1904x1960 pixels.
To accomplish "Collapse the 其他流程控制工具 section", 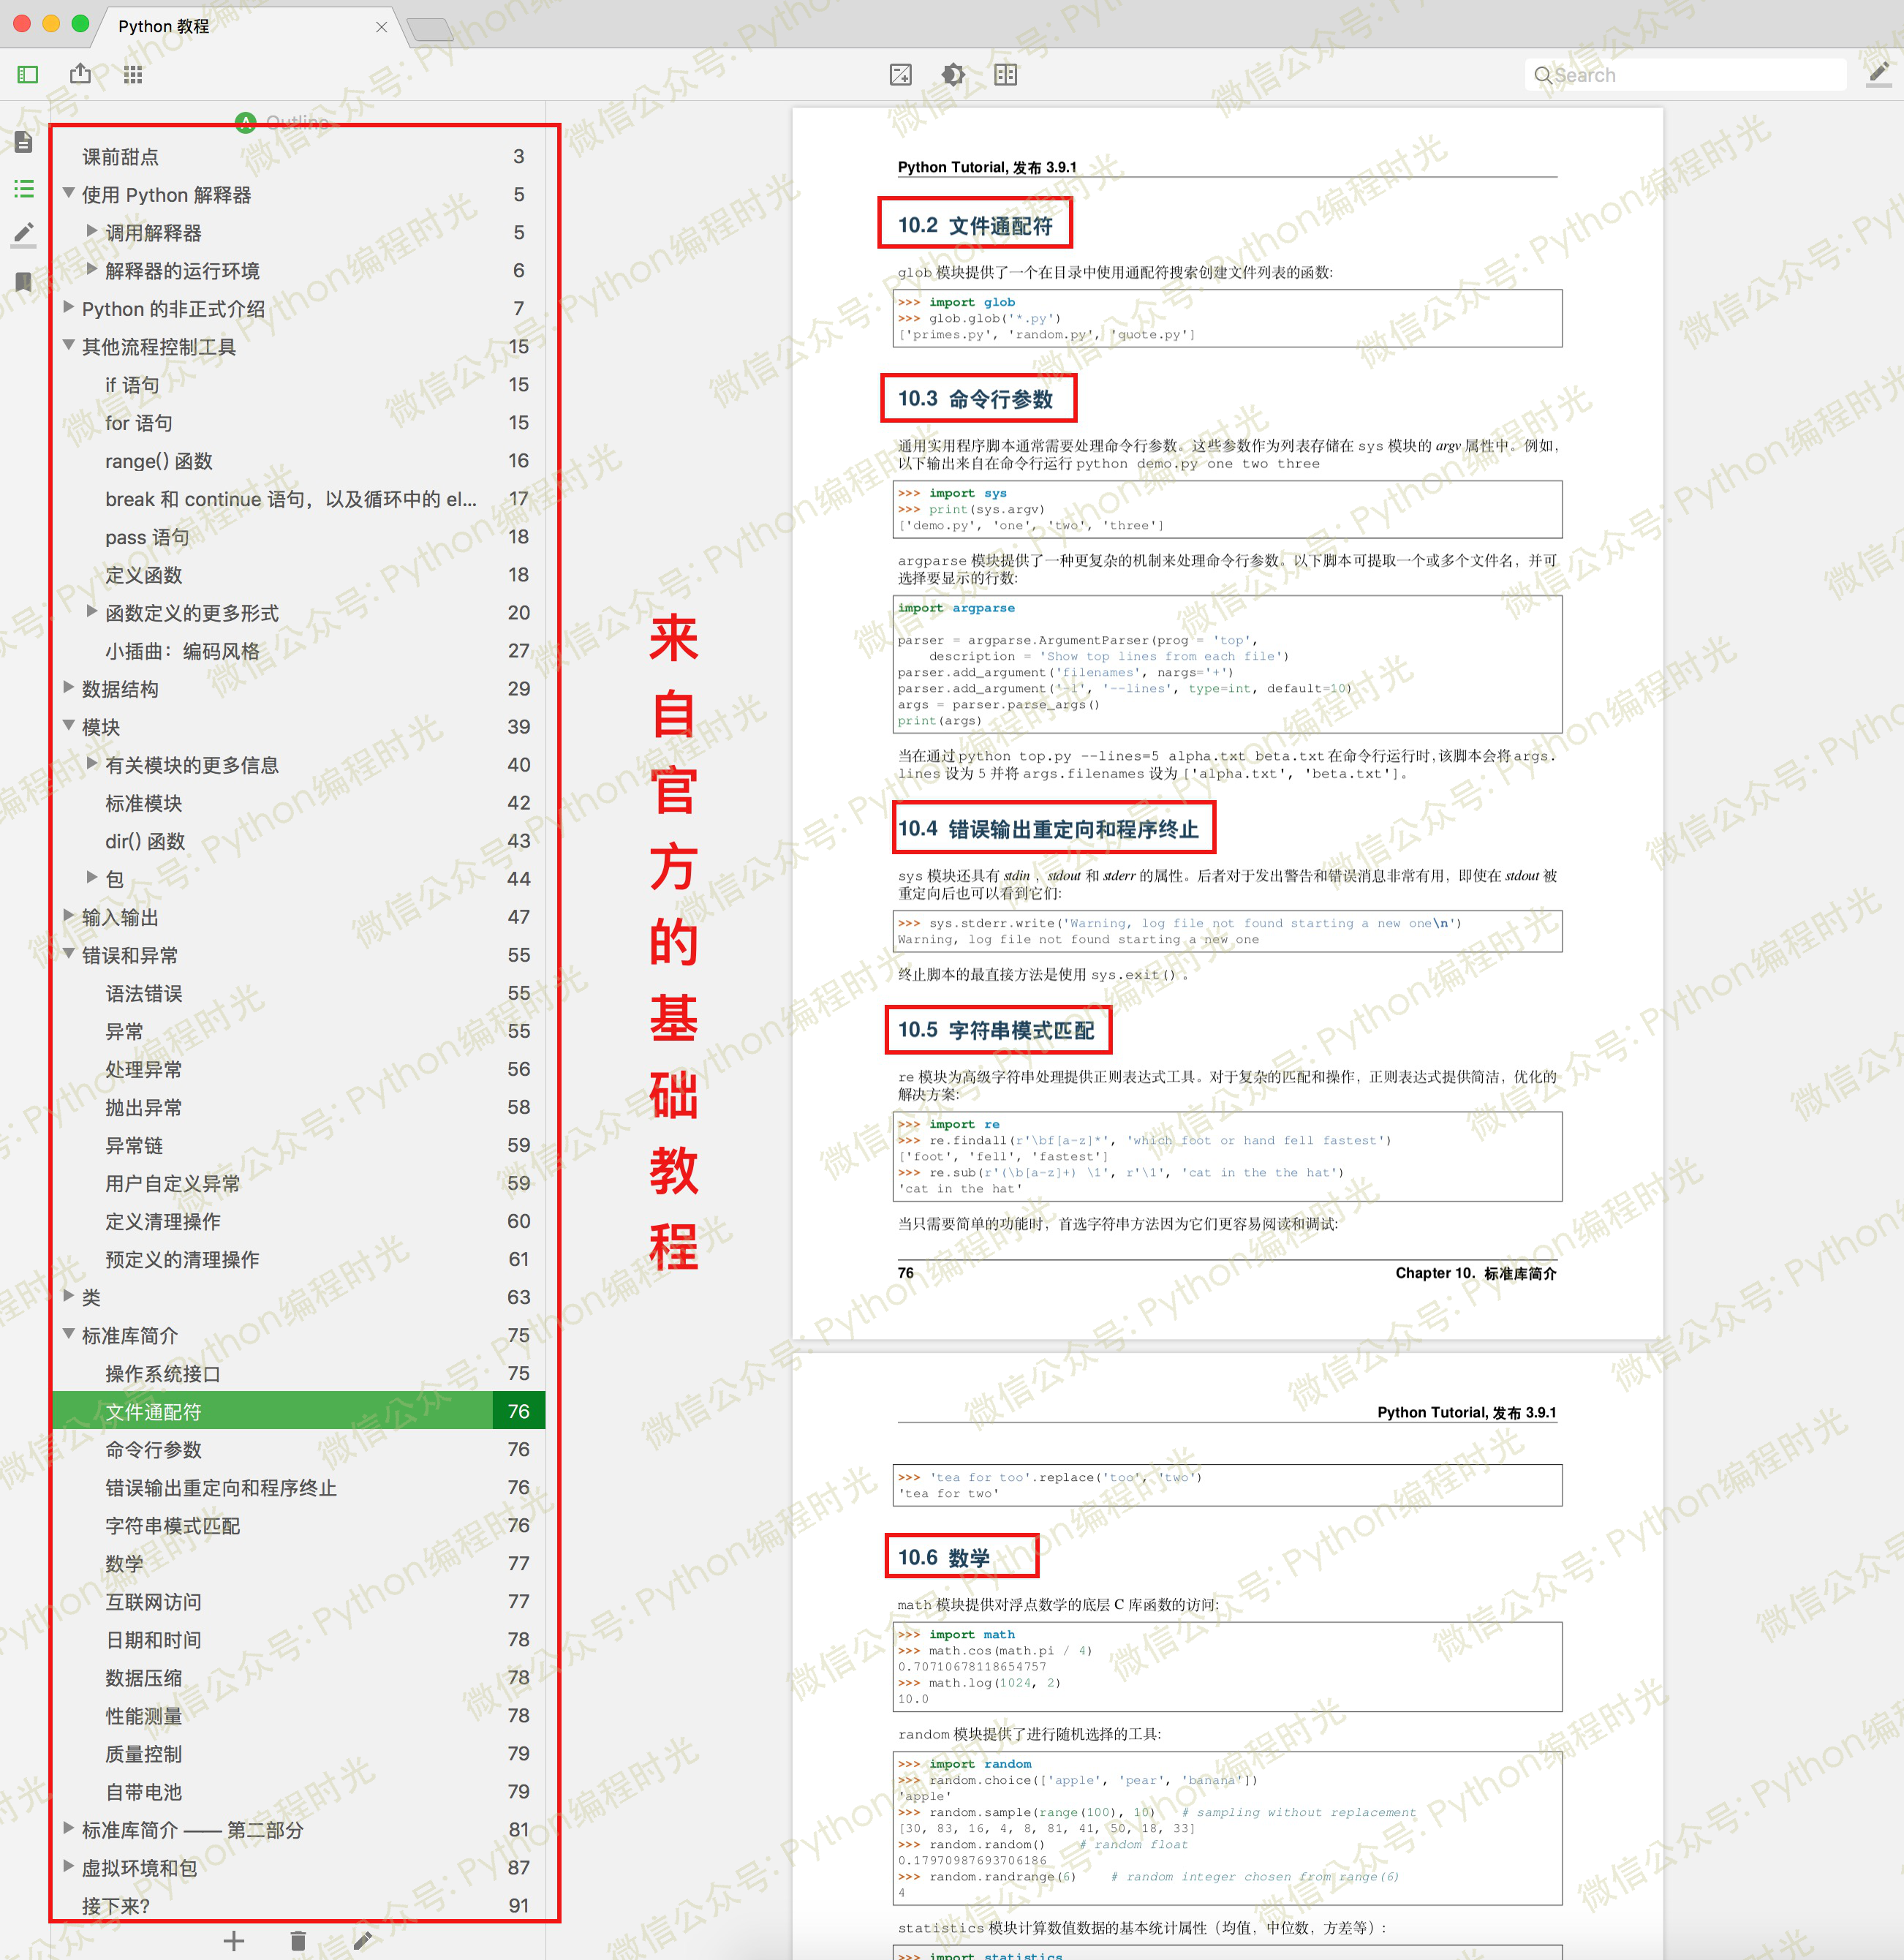I will pyautogui.click(x=69, y=345).
